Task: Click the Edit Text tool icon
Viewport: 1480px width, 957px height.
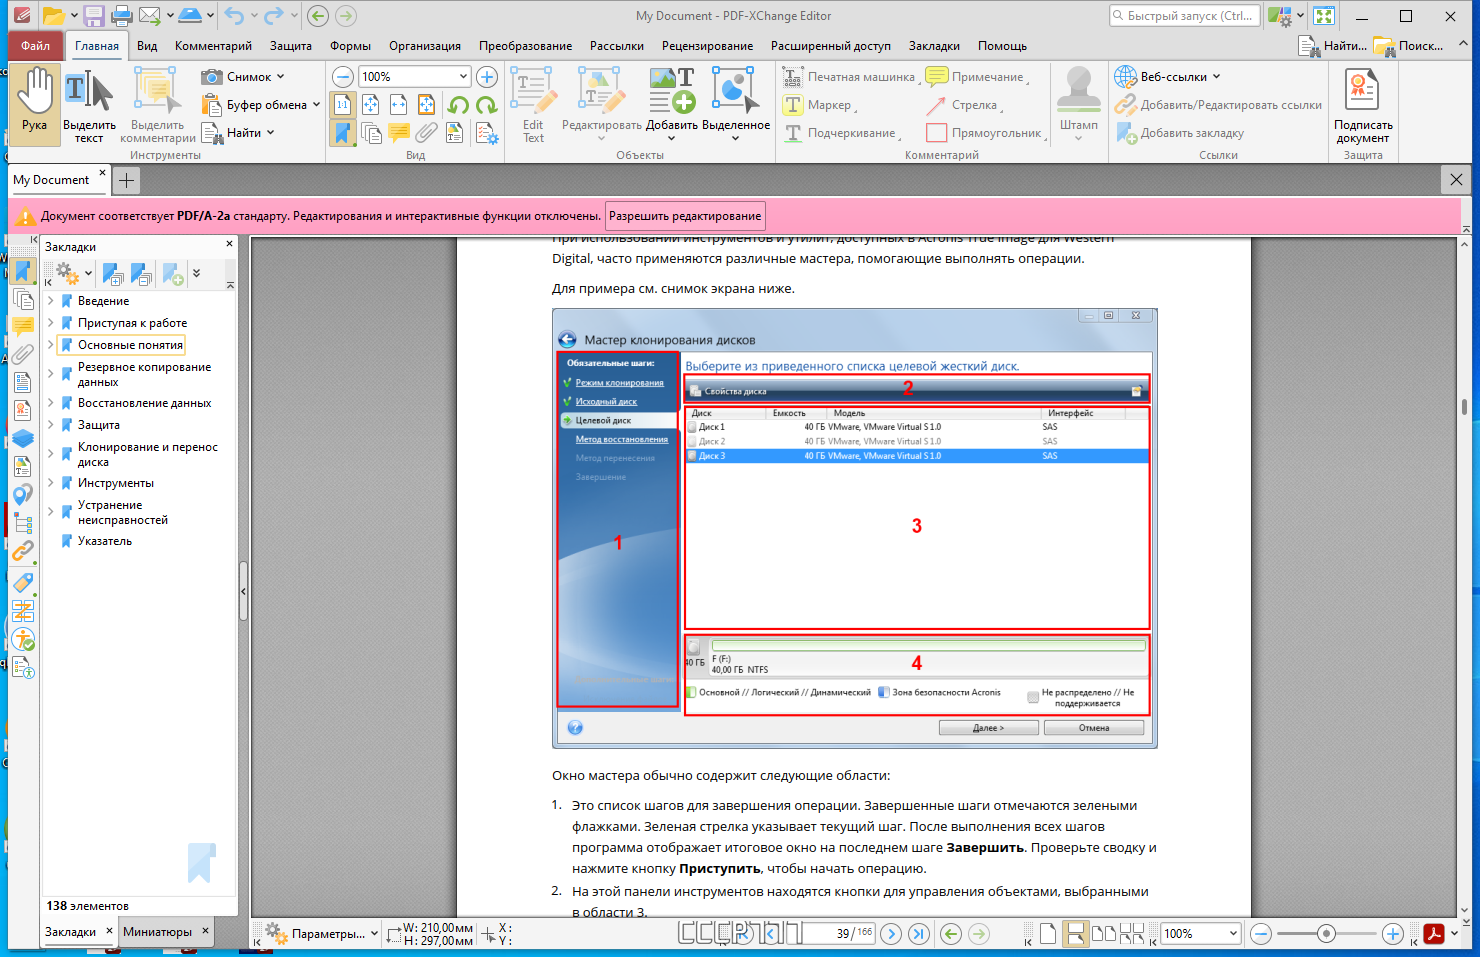Action: pos(533,104)
